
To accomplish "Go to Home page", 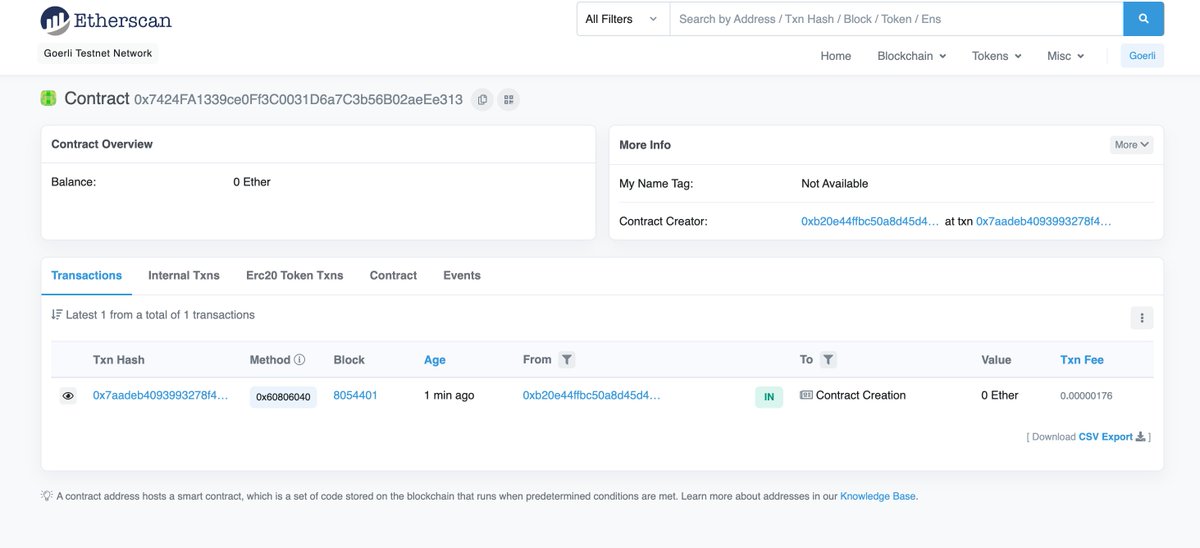I will tap(835, 56).
